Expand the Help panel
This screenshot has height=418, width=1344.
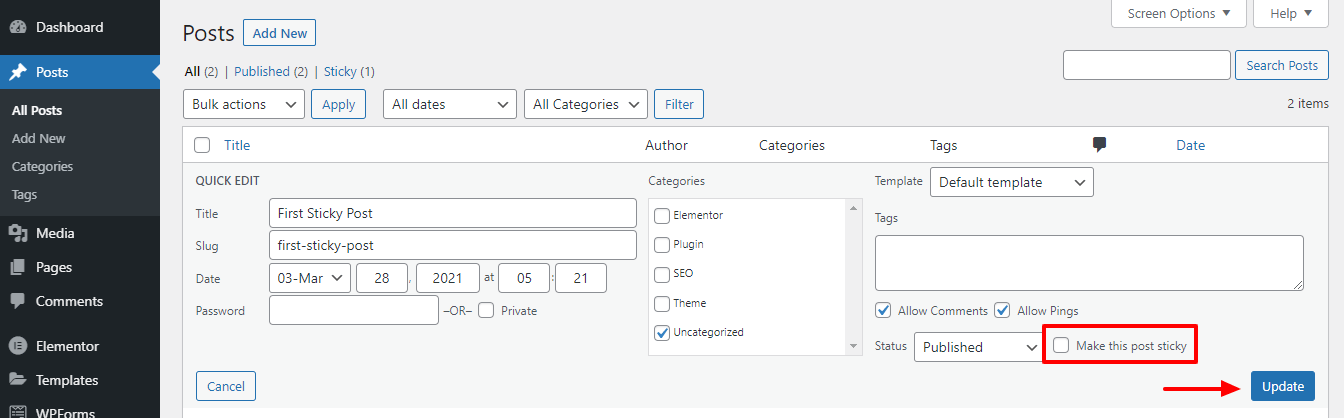[1291, 13]
